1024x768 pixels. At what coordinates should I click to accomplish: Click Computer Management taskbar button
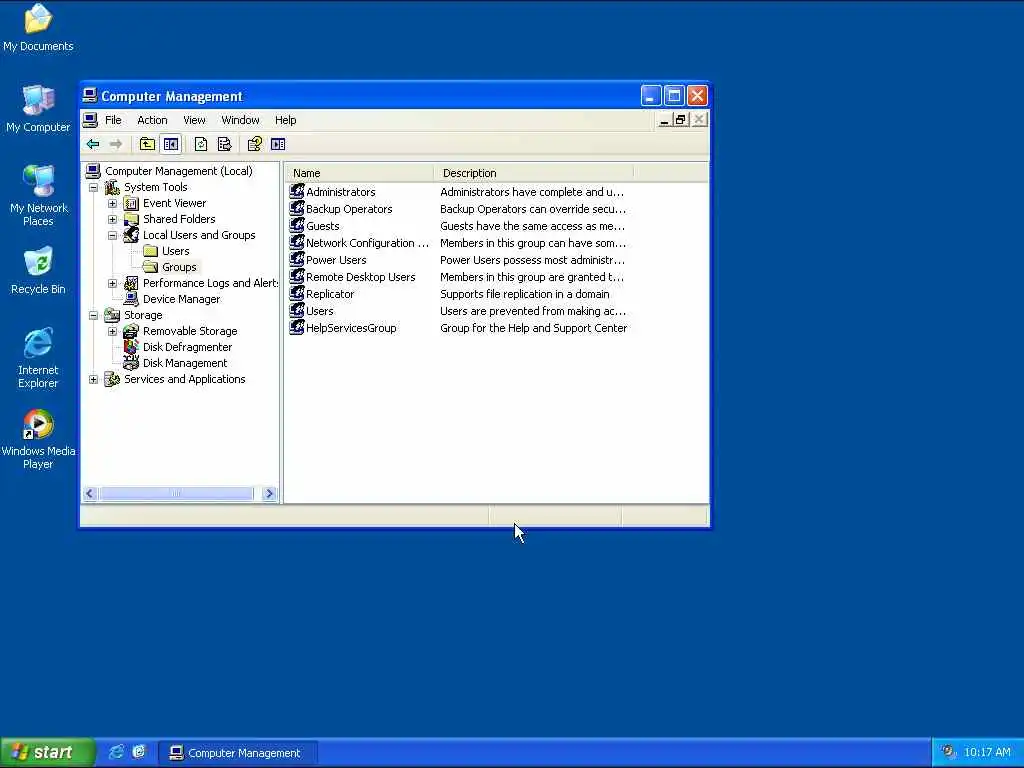pyautogui.click(x=238, y=753)
